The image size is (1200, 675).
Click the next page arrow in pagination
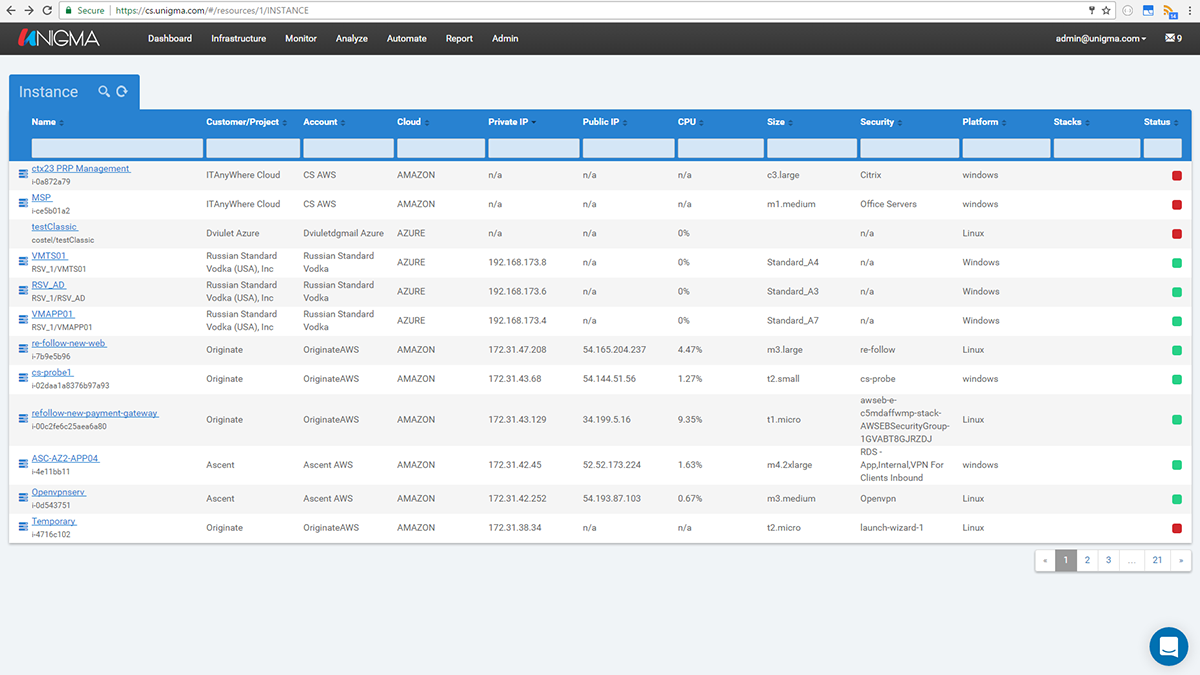[x=1182, y=560]
